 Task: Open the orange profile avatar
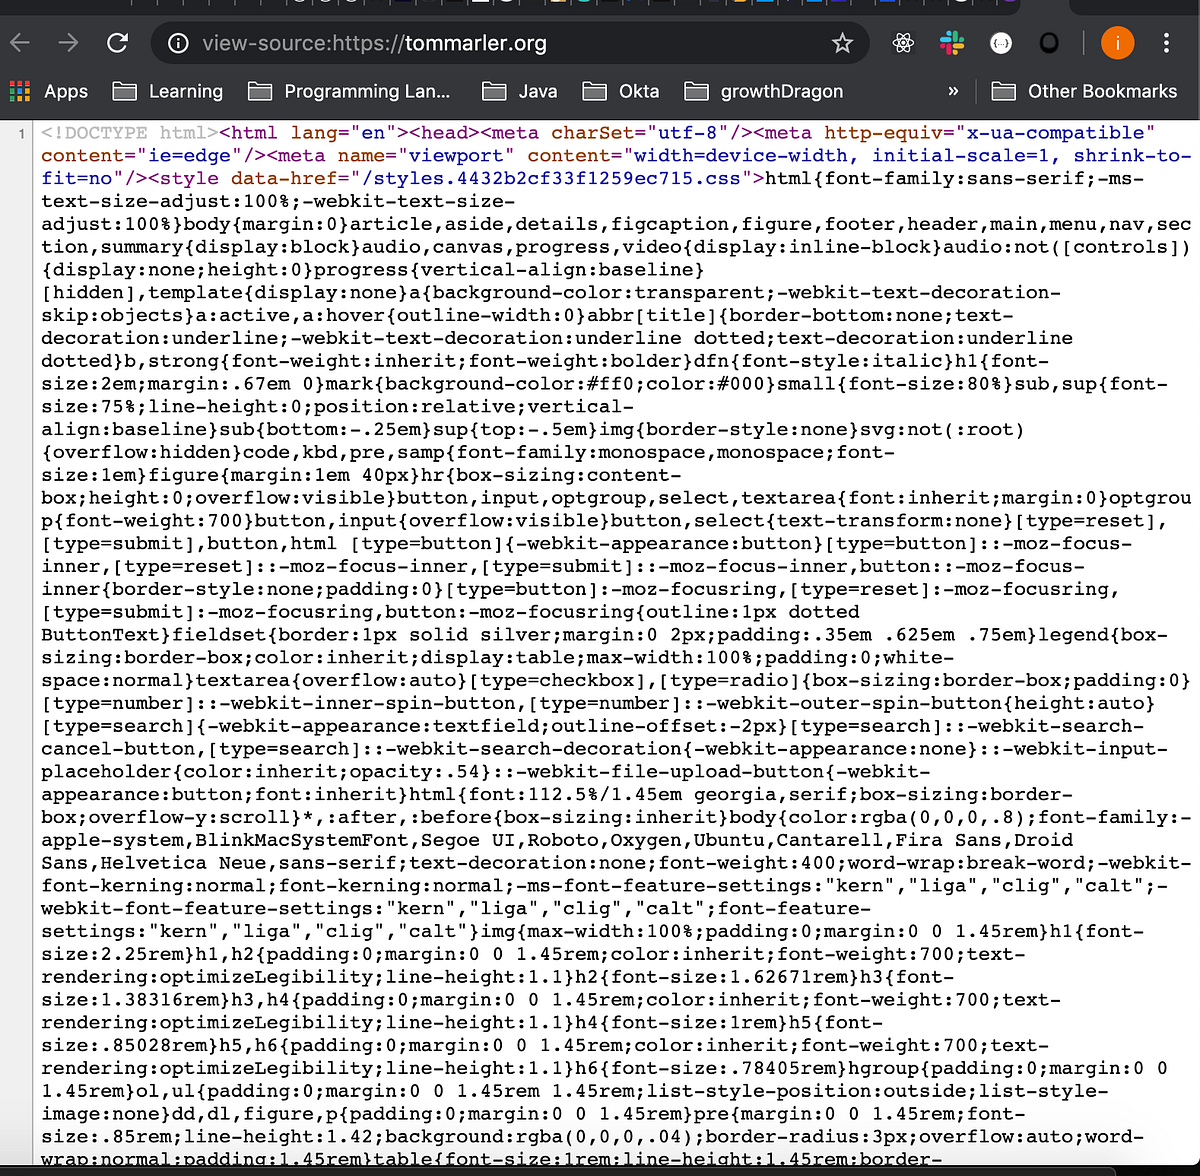point(1117,43)
